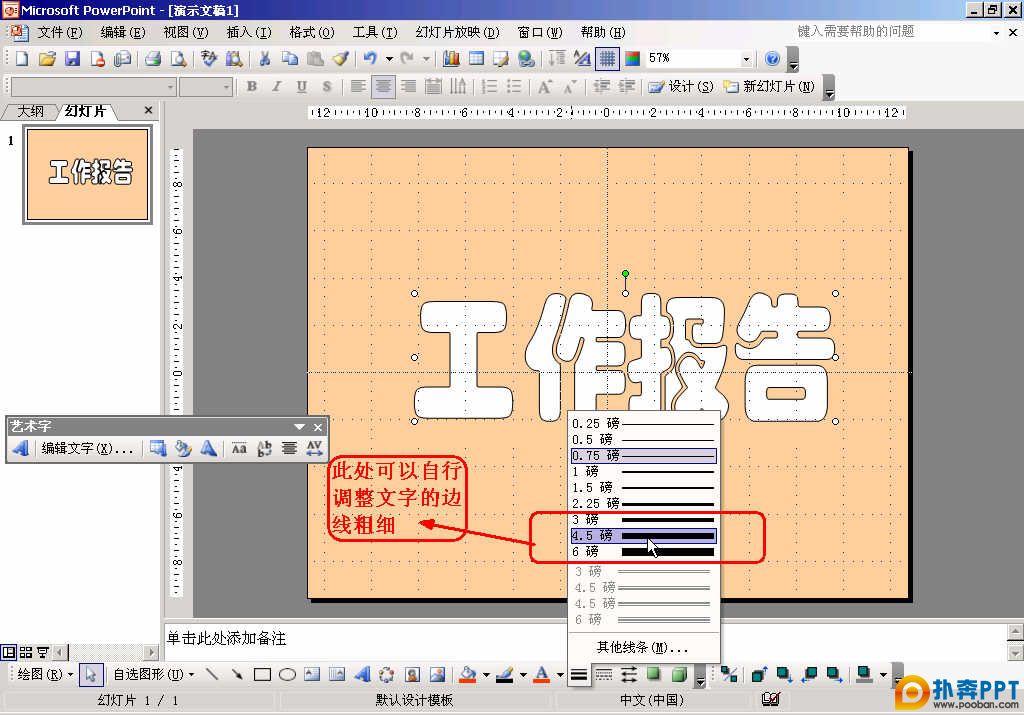
Task: Click the notes area 单击此处添加备注
Action: pyautogui.click(x=226, y=639)
